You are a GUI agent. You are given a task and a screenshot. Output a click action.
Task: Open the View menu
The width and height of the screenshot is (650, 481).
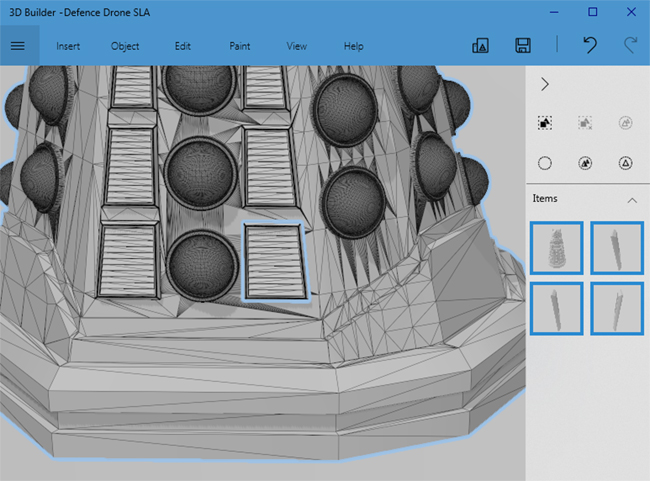point(297,46)
